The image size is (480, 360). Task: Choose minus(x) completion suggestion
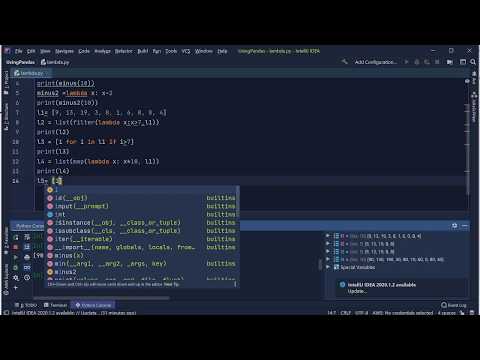tap(142, 255)
